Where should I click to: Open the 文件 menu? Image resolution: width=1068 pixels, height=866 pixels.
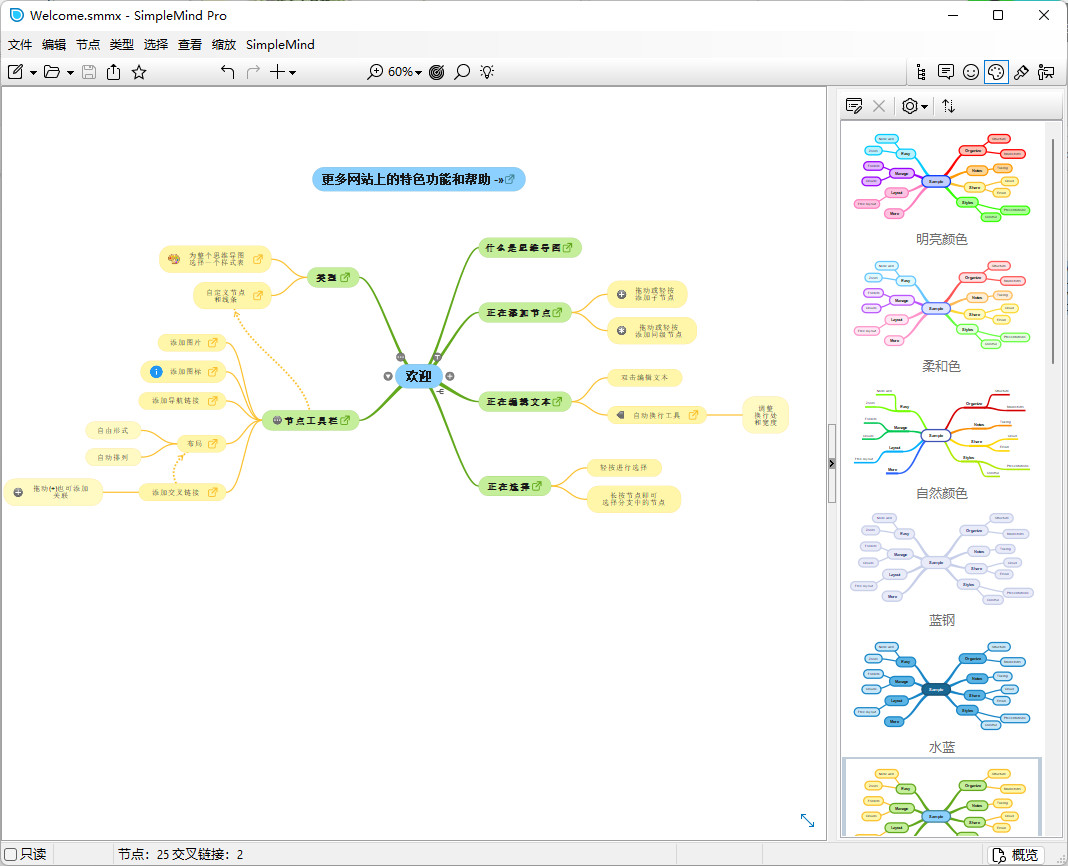coord(20,44)
